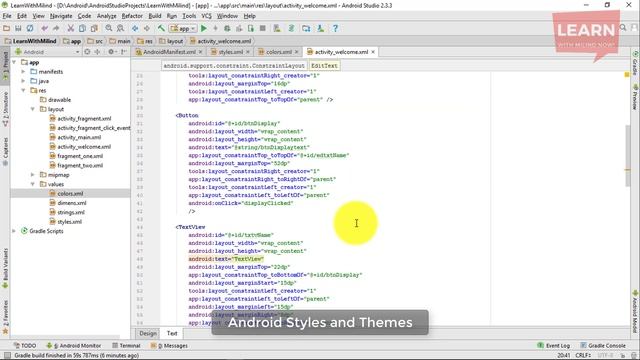Open the Terminal tool window

click(126, 346)
